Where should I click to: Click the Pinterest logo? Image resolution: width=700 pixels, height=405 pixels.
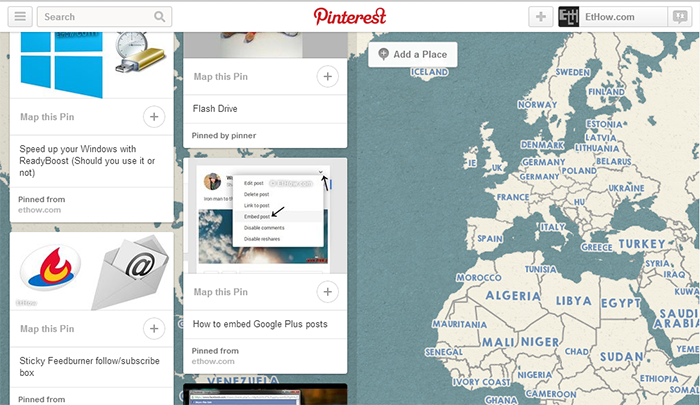coord(350,17)
